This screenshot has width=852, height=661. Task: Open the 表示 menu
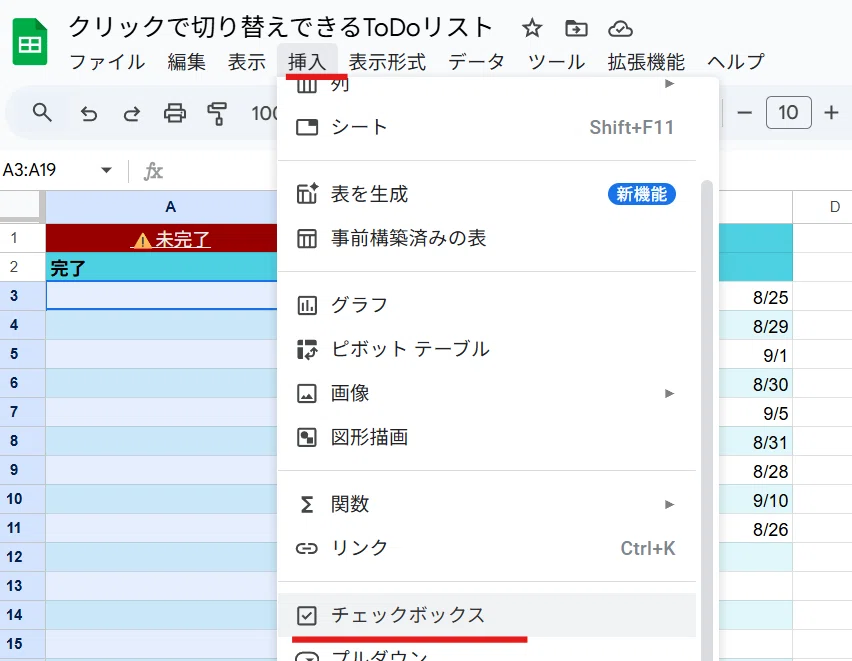pyautogui.click(x=246, y=62)
